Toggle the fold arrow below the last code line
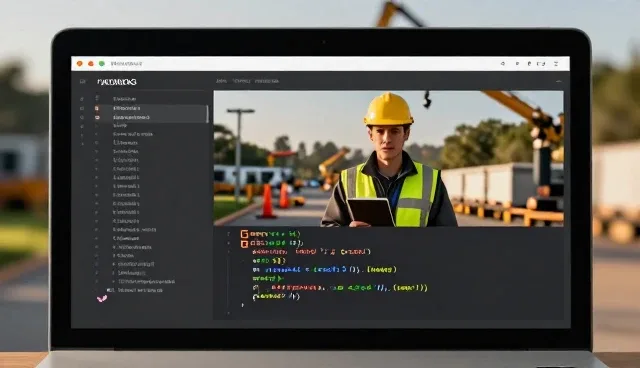The height and width of the screenshot is (368, 640). tap(243, 305)
